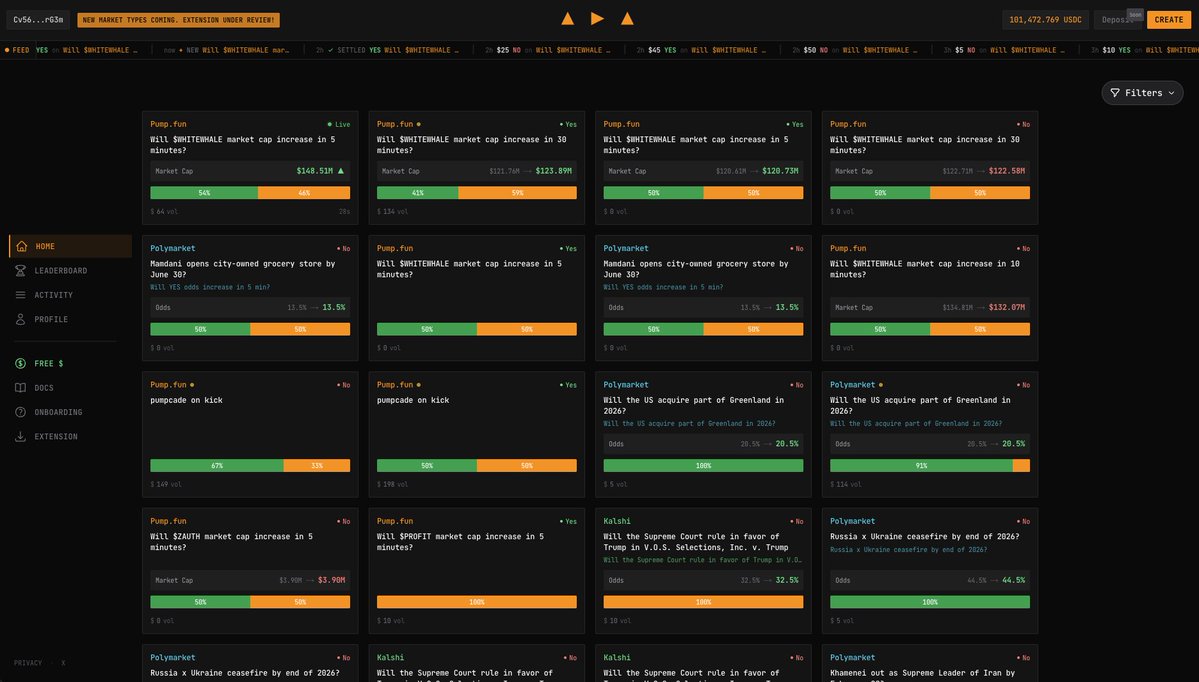Click the $114 vol Greenland card volume

pos(846,484)
